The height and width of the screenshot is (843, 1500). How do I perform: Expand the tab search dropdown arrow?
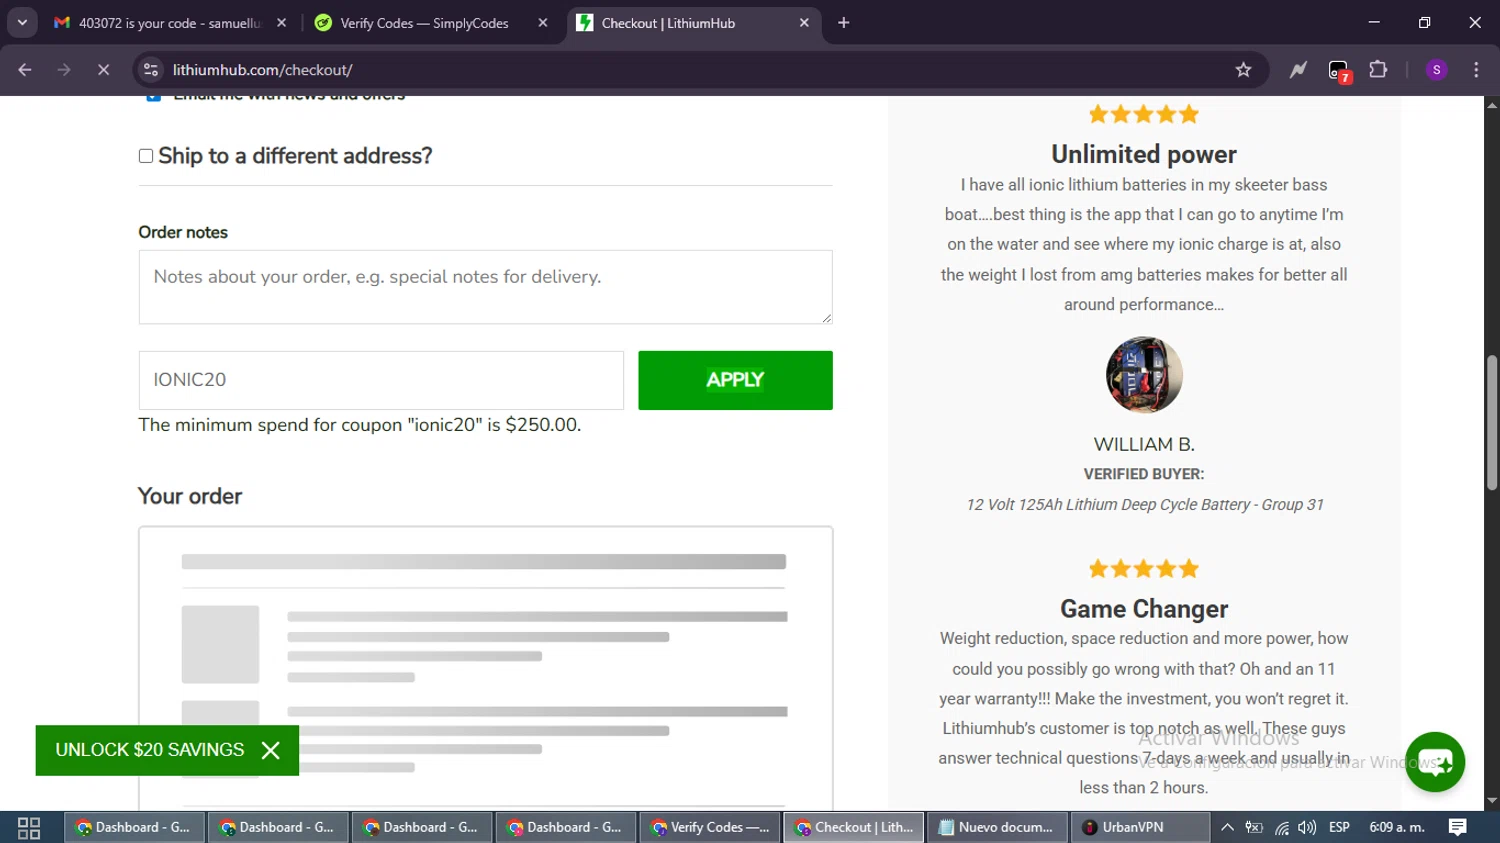(22, 22)
